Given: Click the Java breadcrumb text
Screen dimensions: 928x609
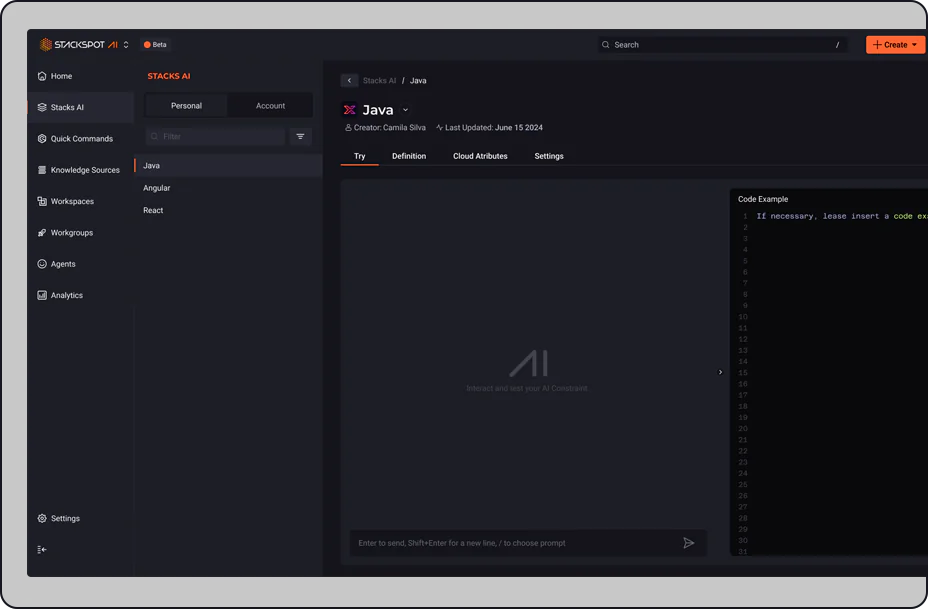Looking at the screenshot, I should [418, 80].
